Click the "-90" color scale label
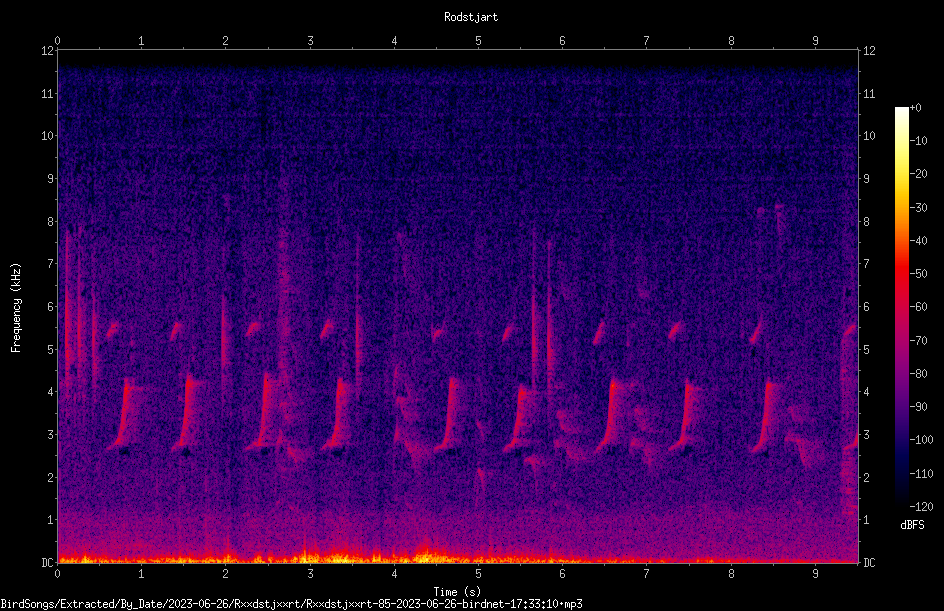Viewport: 944px width, 611px height. pos(918,407)
